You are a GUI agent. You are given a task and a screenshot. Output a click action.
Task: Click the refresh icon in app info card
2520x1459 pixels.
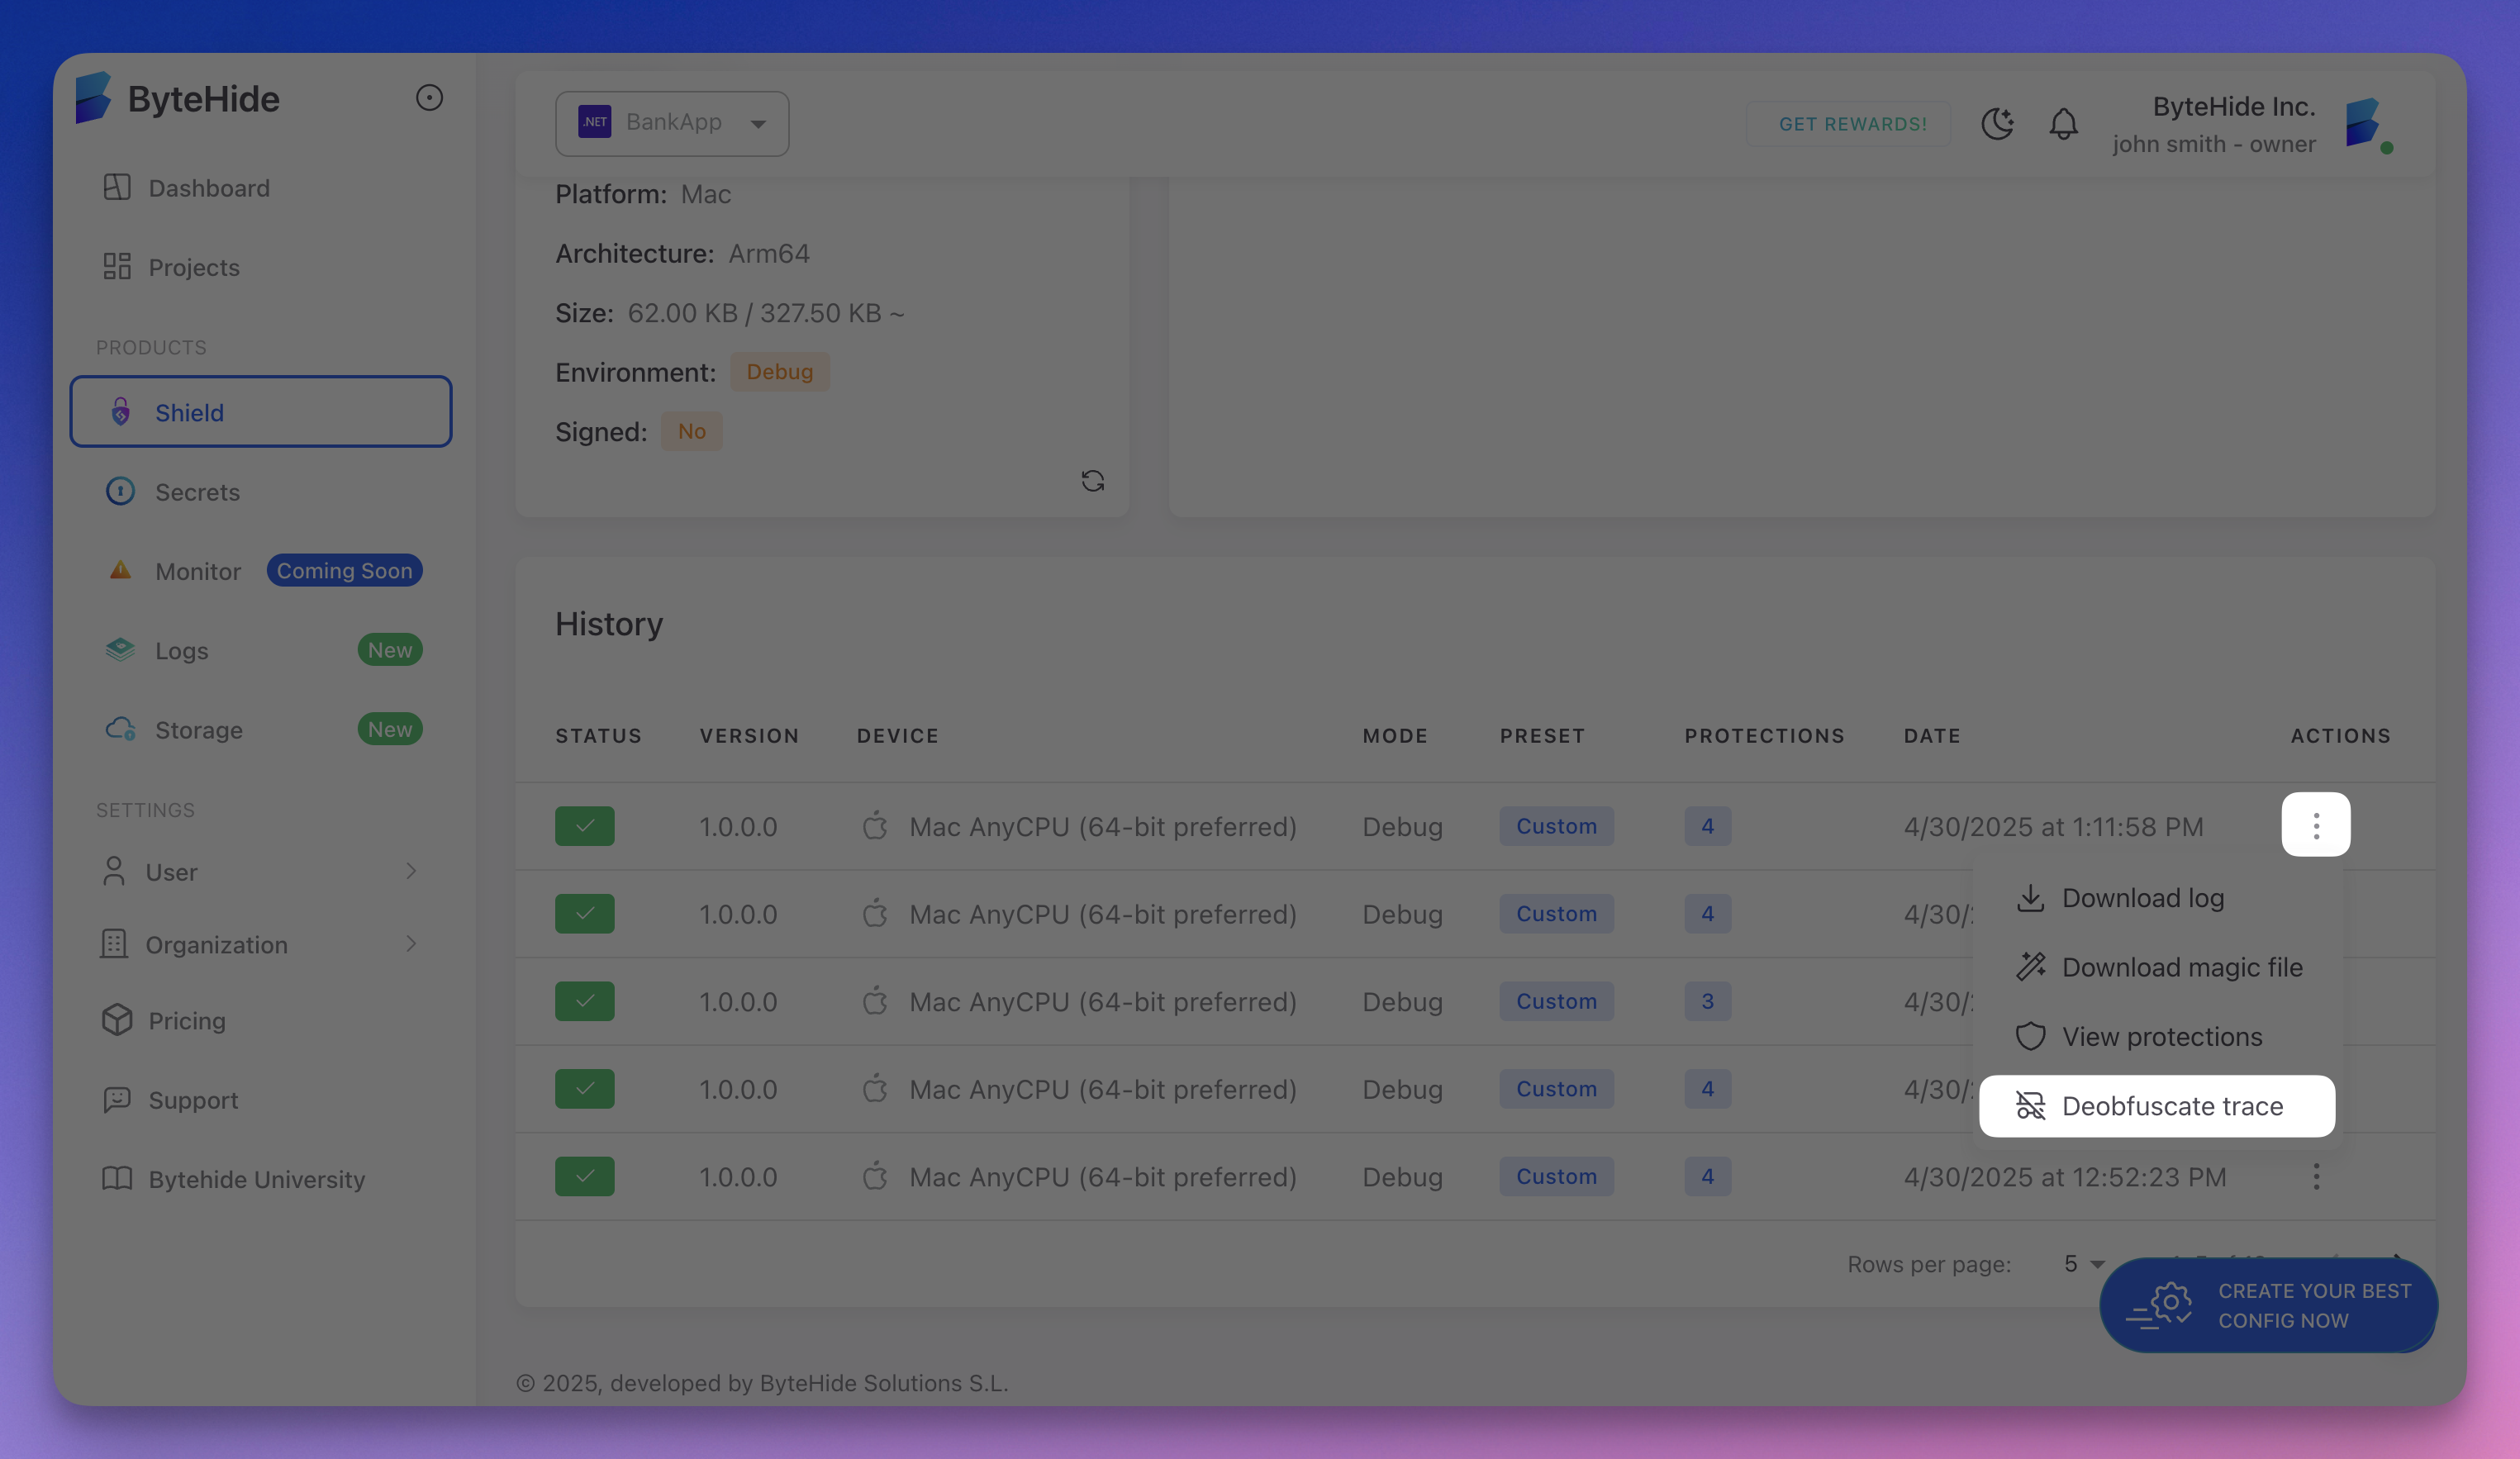point(1092,481)
